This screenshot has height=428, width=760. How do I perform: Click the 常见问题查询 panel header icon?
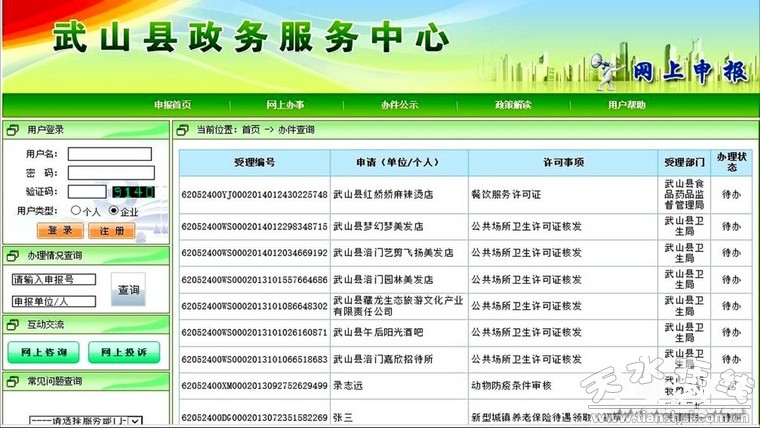(12, 381)
